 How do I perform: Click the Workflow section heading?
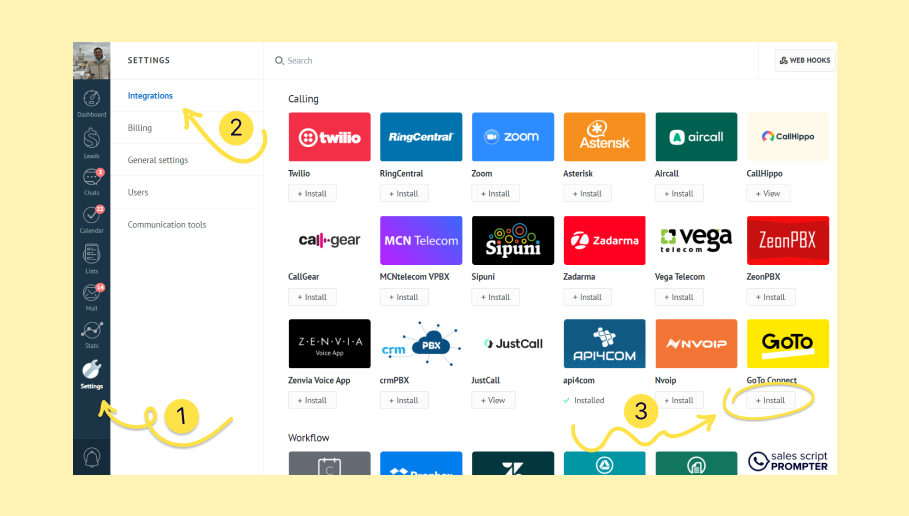pos(308,438)
